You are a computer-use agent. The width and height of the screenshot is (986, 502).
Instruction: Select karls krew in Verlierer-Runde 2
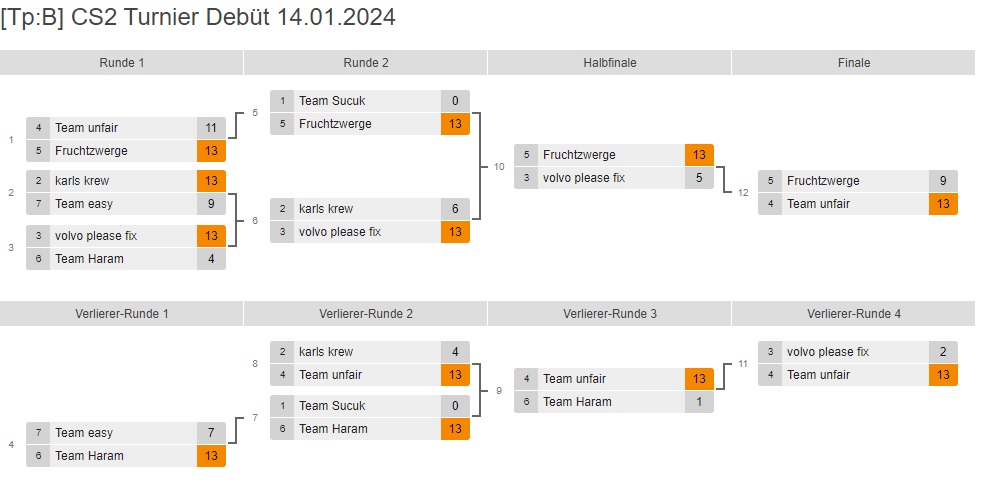326,352
